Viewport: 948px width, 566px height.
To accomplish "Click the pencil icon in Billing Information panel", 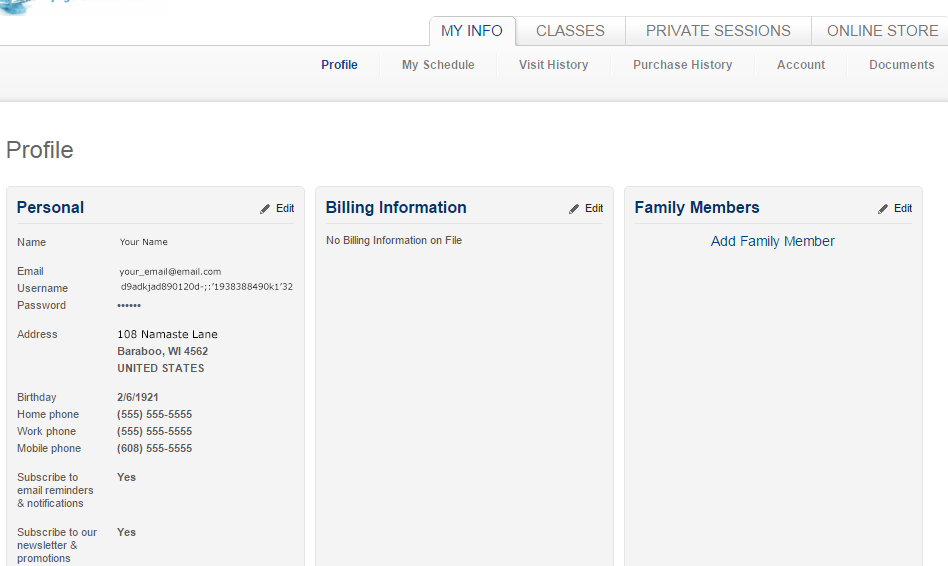I will (x=574, y=209).
